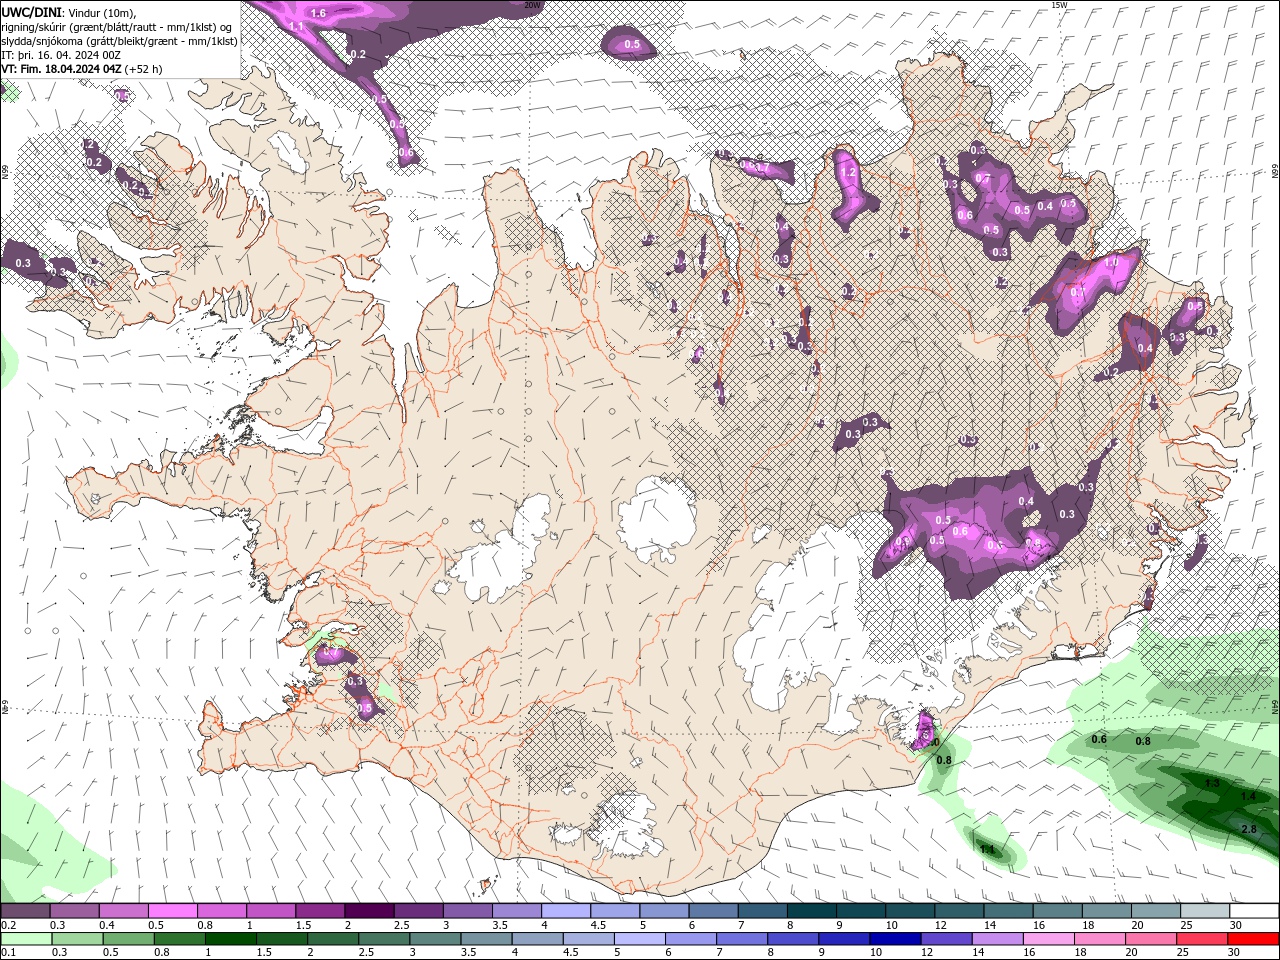Click the white swatch labeled 30 on the snow scale
Image resolution: width=1280 pixels, height=960 pixels.
click(1255, 911)
